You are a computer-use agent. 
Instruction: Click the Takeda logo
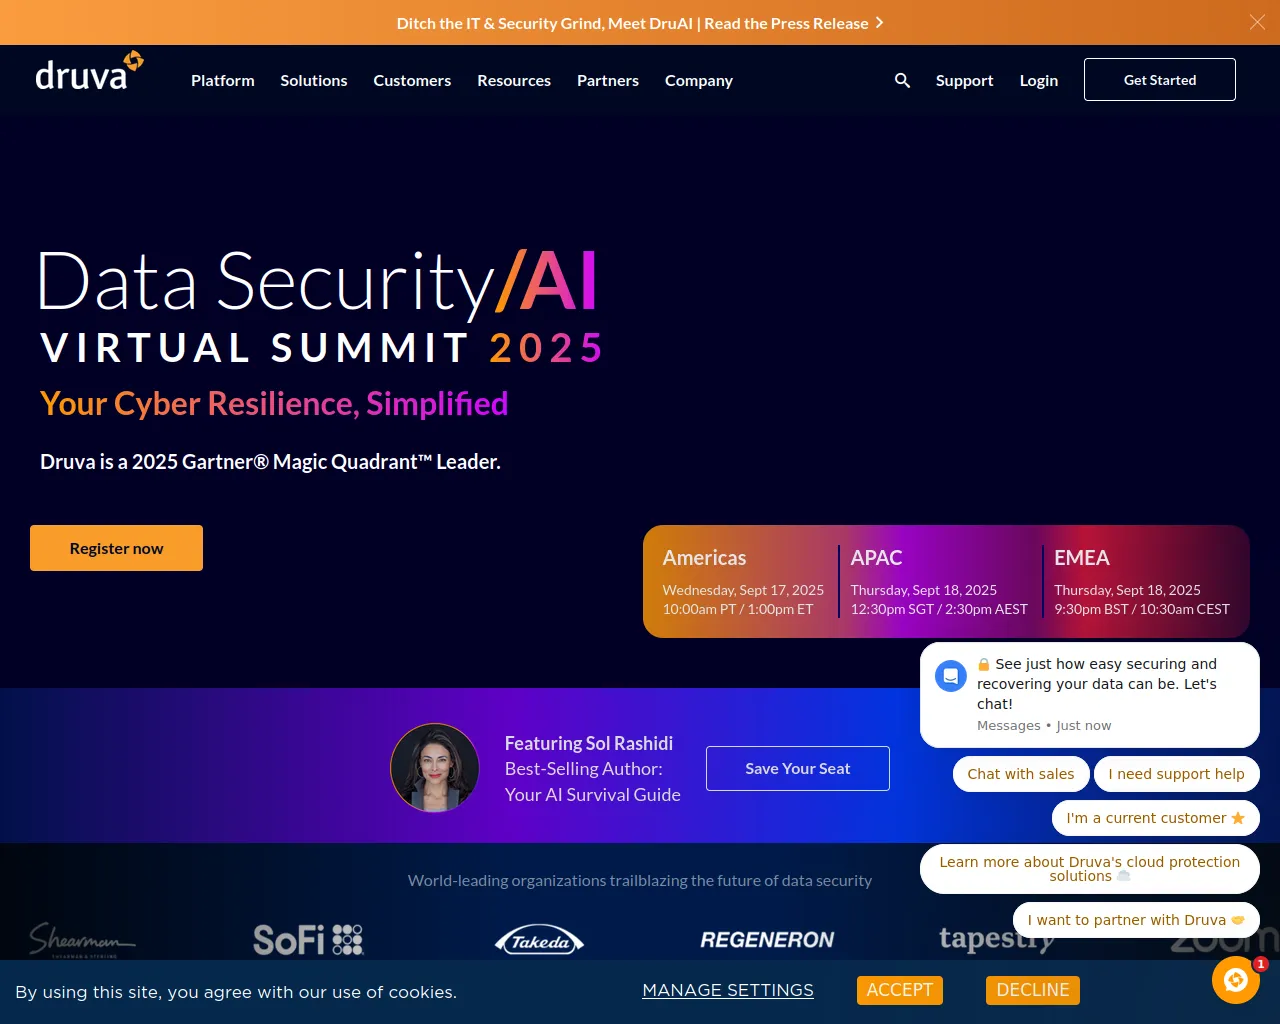point(539,940)
